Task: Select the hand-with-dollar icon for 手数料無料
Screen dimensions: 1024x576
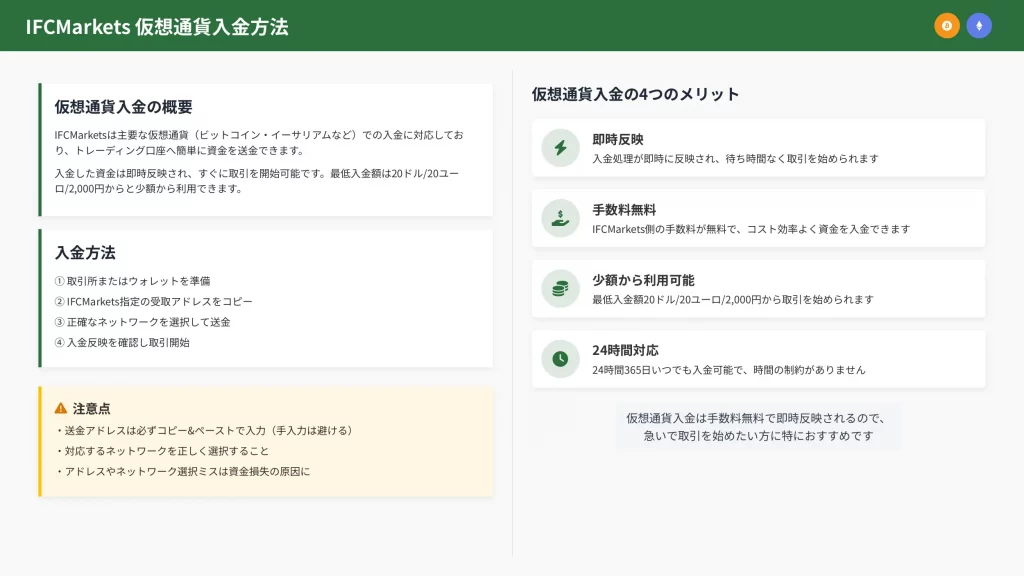Action: 560,218
